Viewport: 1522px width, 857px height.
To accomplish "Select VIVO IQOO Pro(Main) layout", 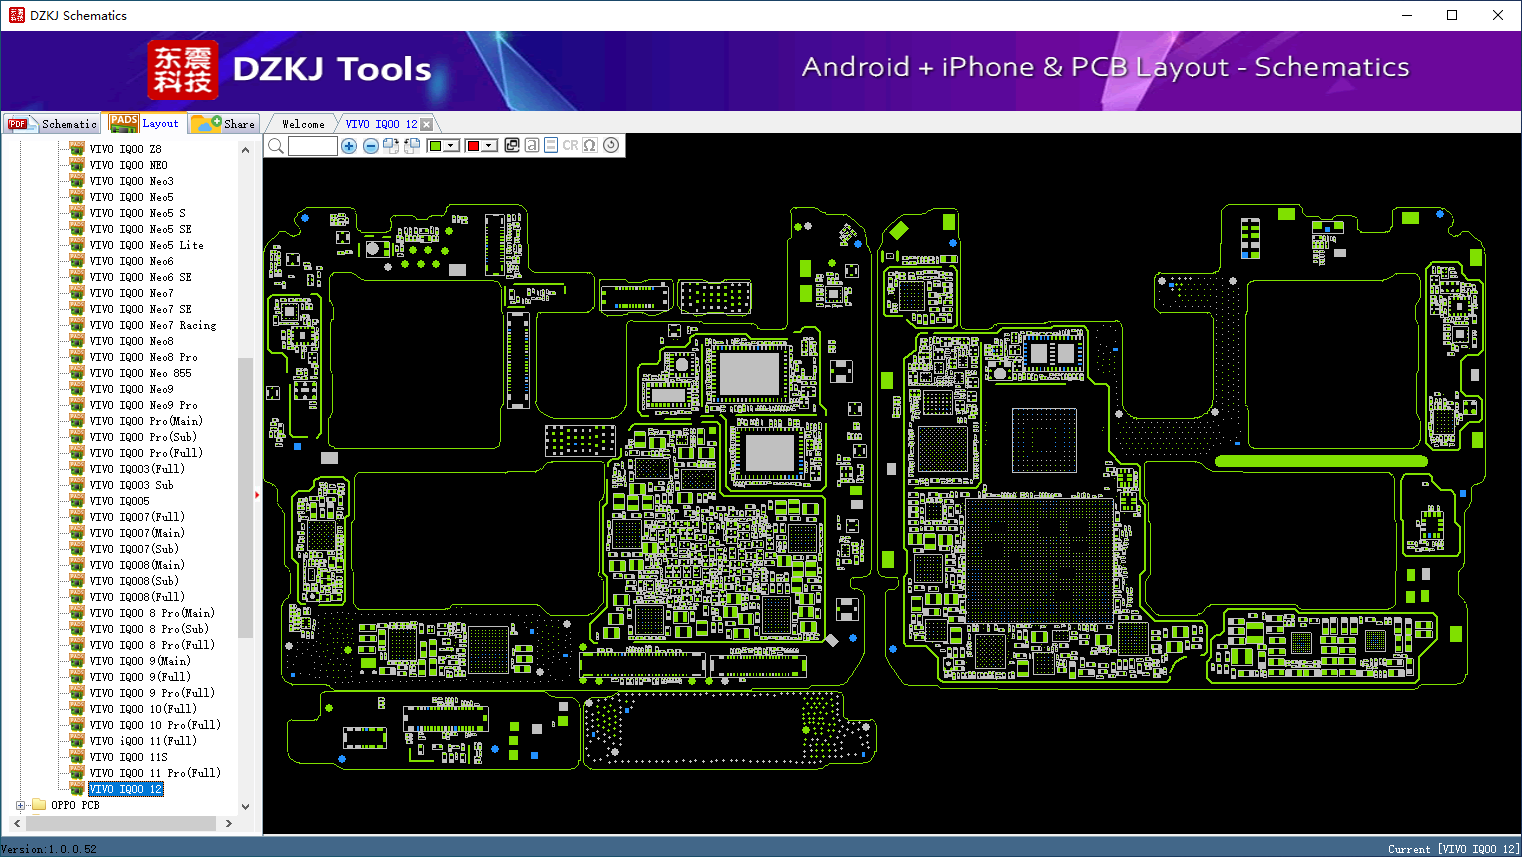I will [146, 421].
